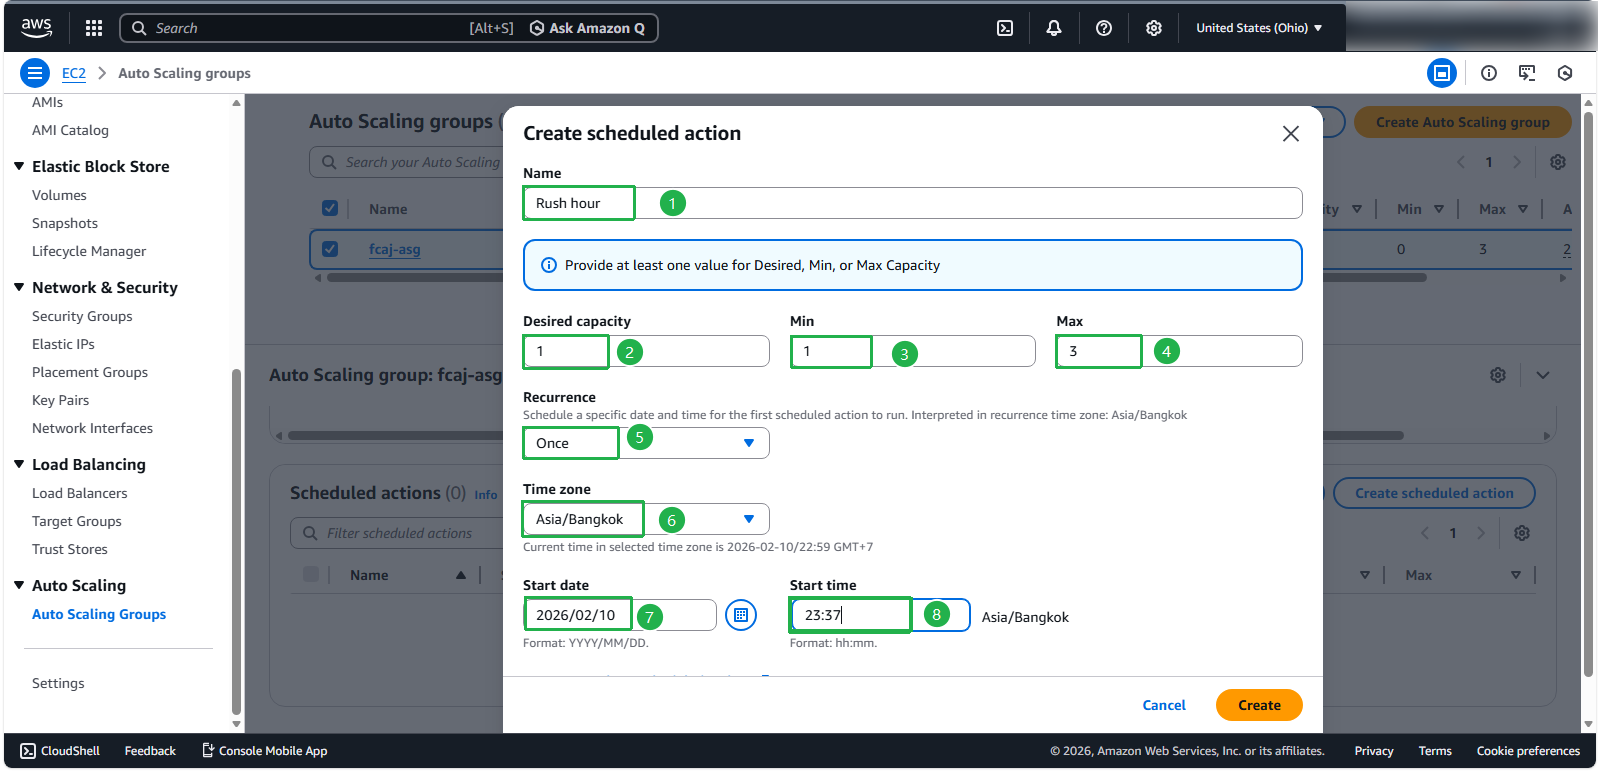Go to next page of Auto Scaling groups
This screenshot has width=1600, height=772.
pos(1517,162)
